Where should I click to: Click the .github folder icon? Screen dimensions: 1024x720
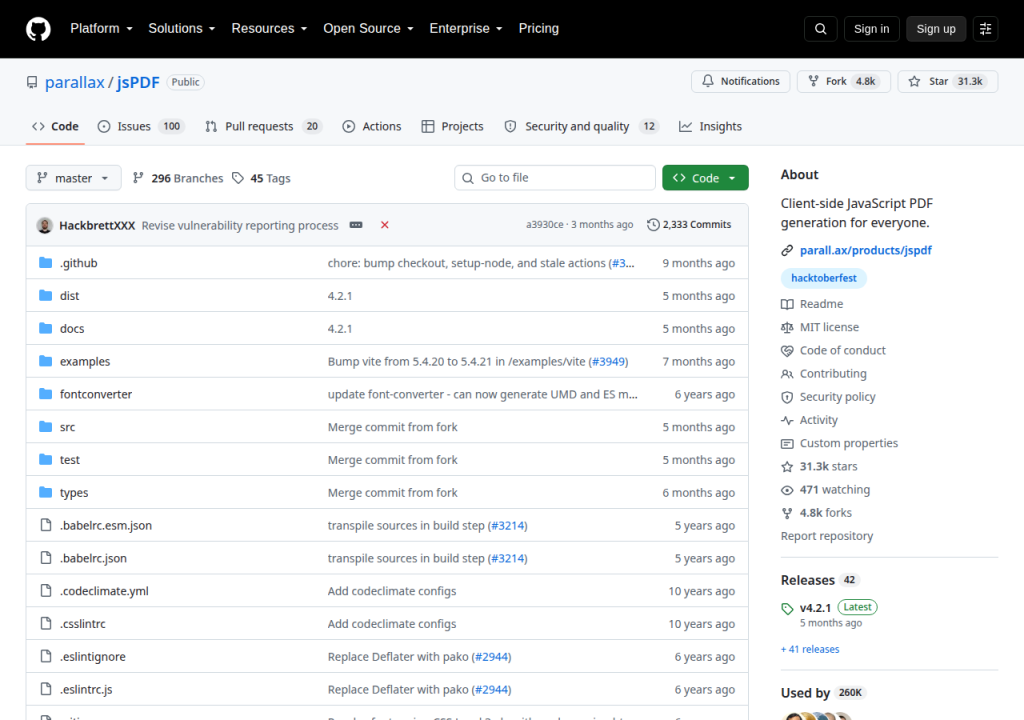tap(45, 263)
